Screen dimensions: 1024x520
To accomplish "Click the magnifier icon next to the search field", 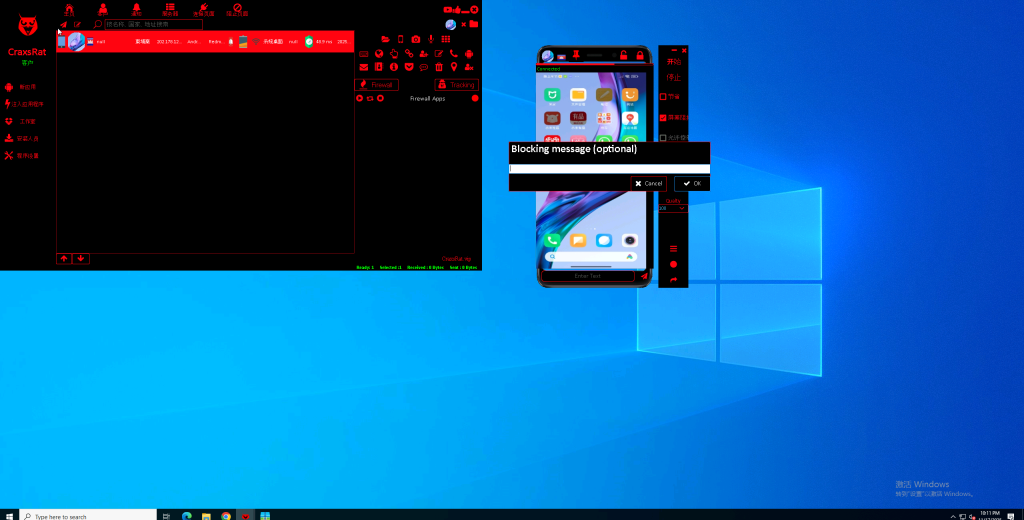I will click(x=98, y=24).
